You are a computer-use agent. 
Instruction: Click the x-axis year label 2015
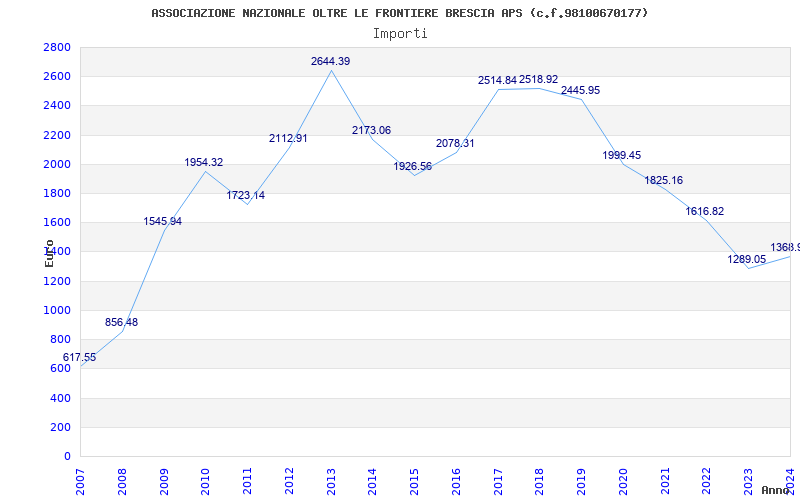click(x=415, y=482)
